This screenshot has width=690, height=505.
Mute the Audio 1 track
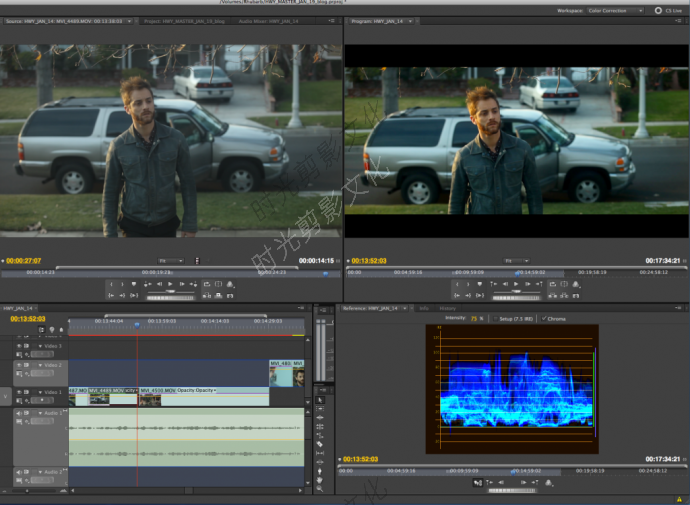[x=19, y=413]
